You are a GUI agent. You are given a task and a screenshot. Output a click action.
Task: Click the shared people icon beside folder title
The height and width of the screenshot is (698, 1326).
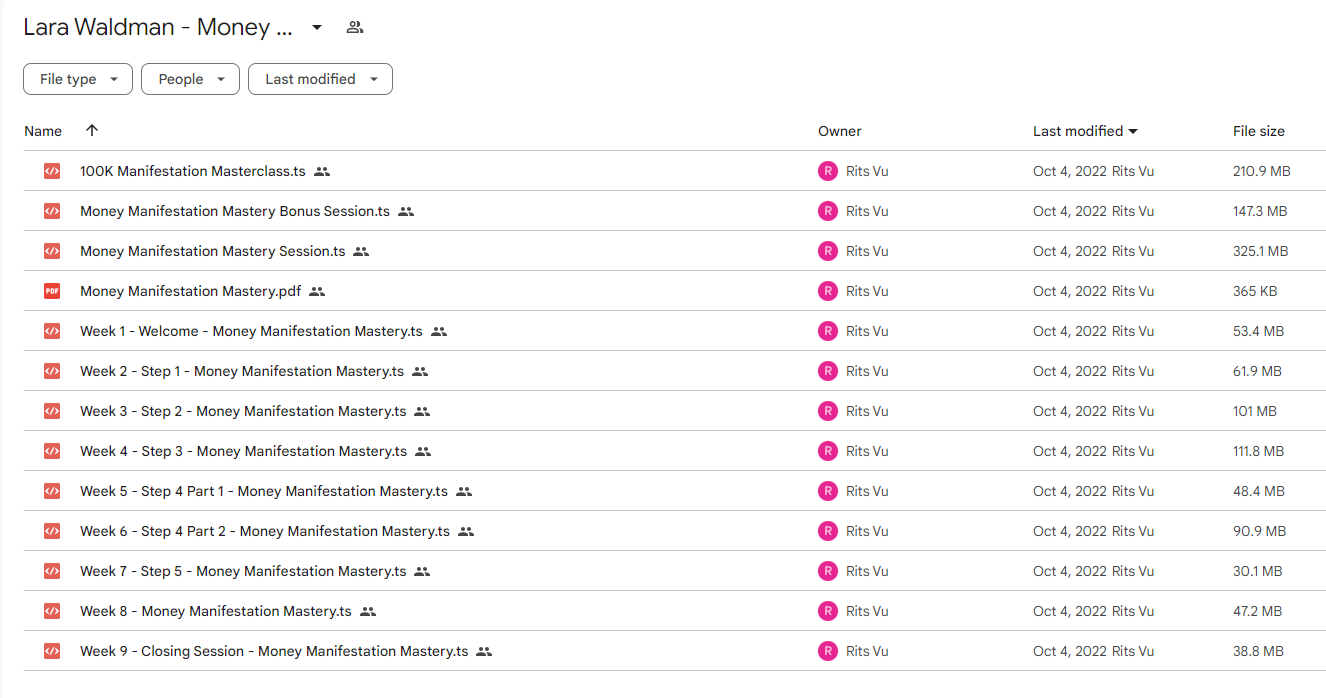pos(355,27)
